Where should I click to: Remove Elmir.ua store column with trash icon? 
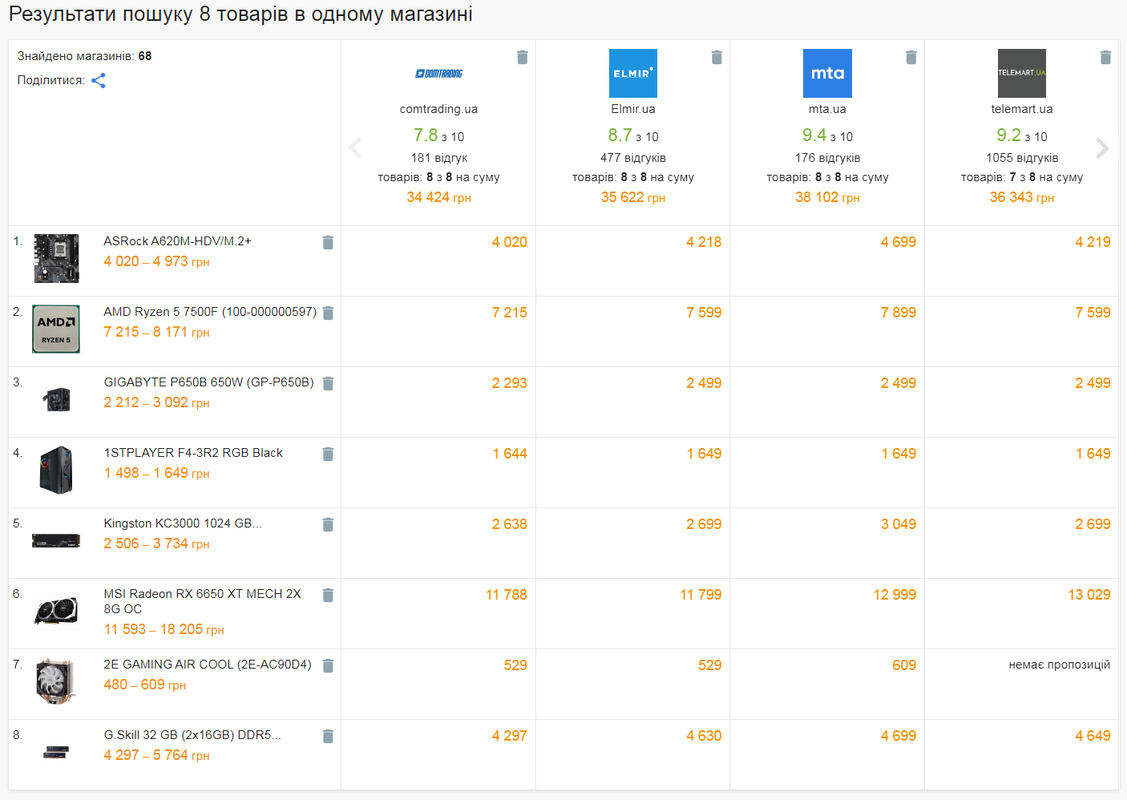(717, 58)
